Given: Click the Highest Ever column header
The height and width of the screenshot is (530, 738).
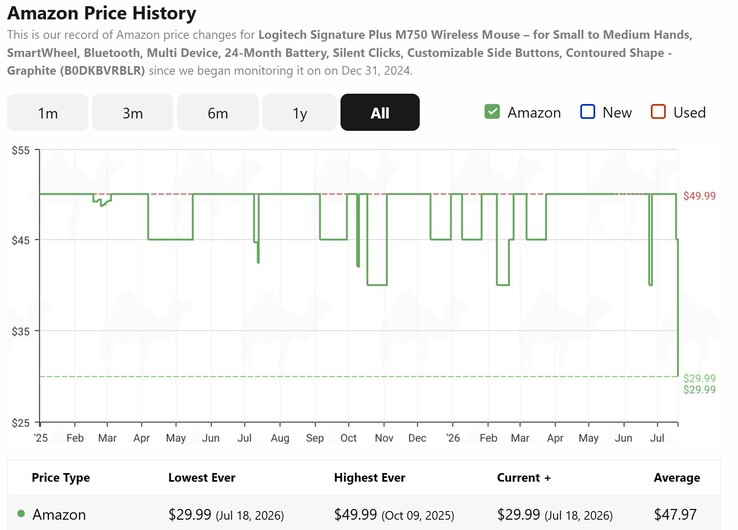Looking at the screenshot, I should (x=369, y=477).
